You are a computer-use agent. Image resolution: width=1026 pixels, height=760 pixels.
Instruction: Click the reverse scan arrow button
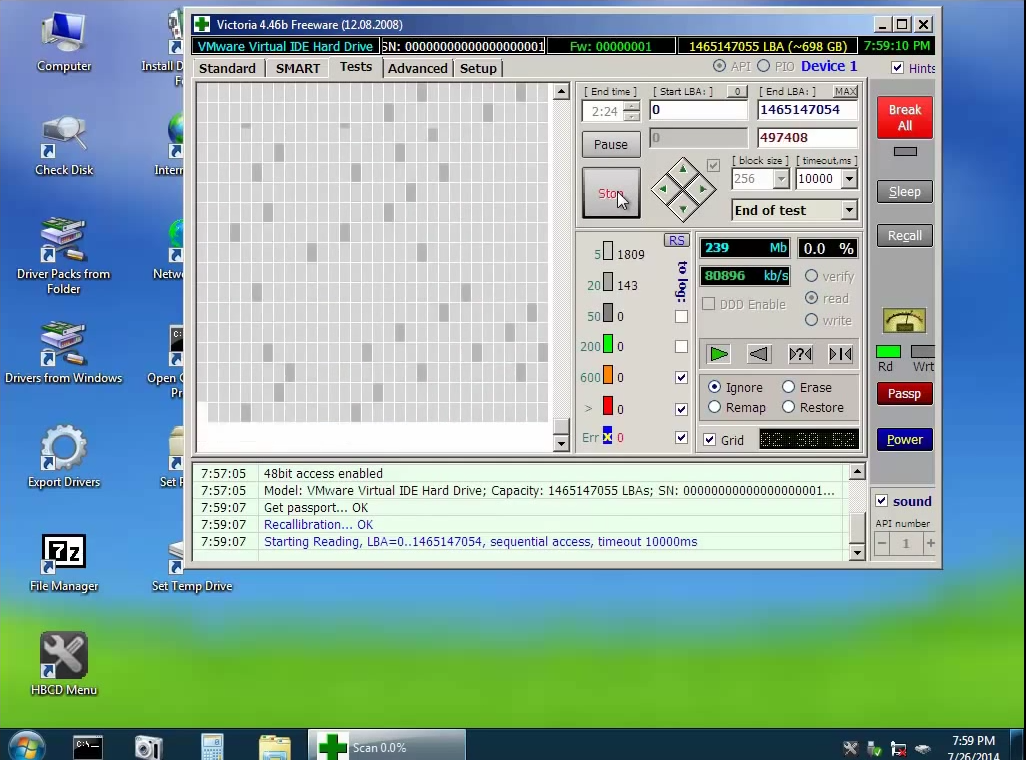tap(759, 354)
